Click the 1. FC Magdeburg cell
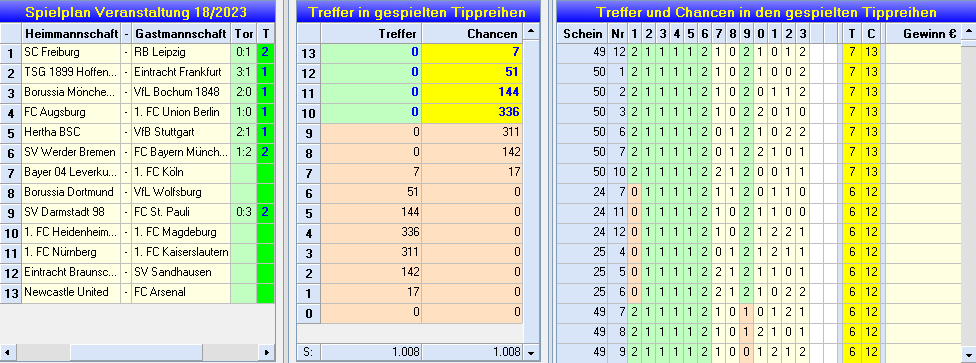The height and width of the screenshot is (363, 976). (181, 232)
